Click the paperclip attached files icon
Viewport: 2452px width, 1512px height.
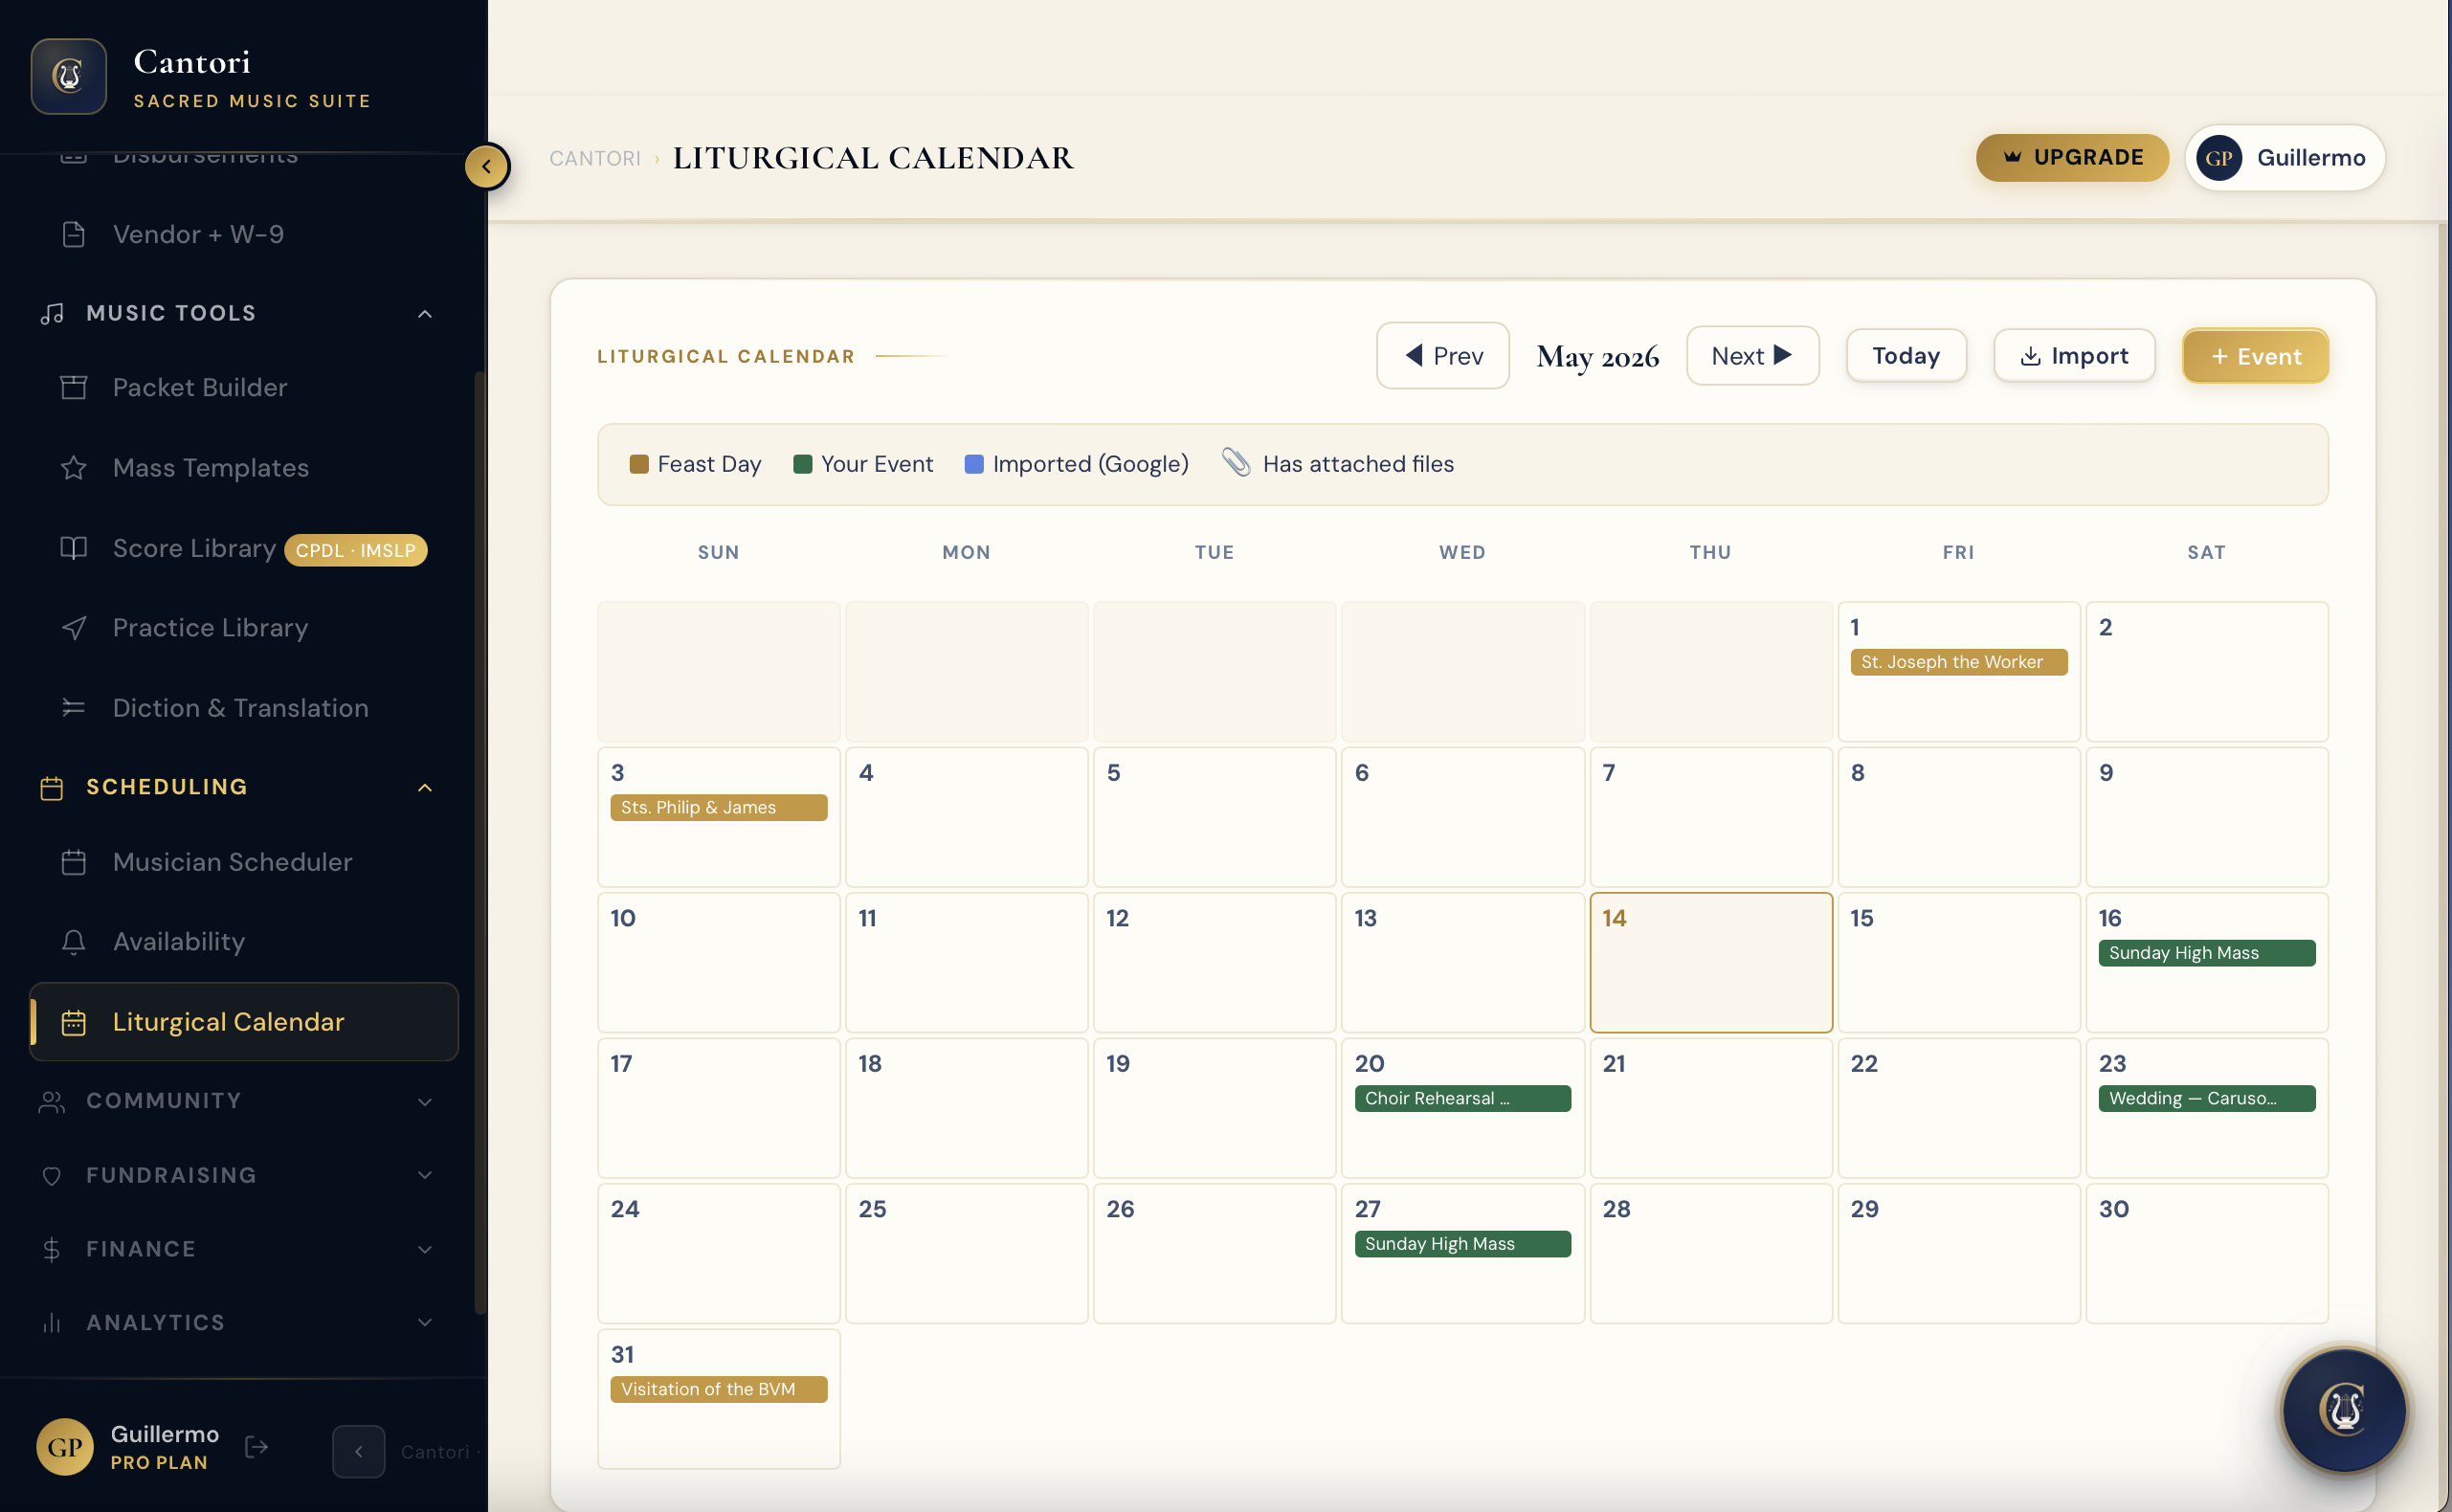coord(1236,462)
